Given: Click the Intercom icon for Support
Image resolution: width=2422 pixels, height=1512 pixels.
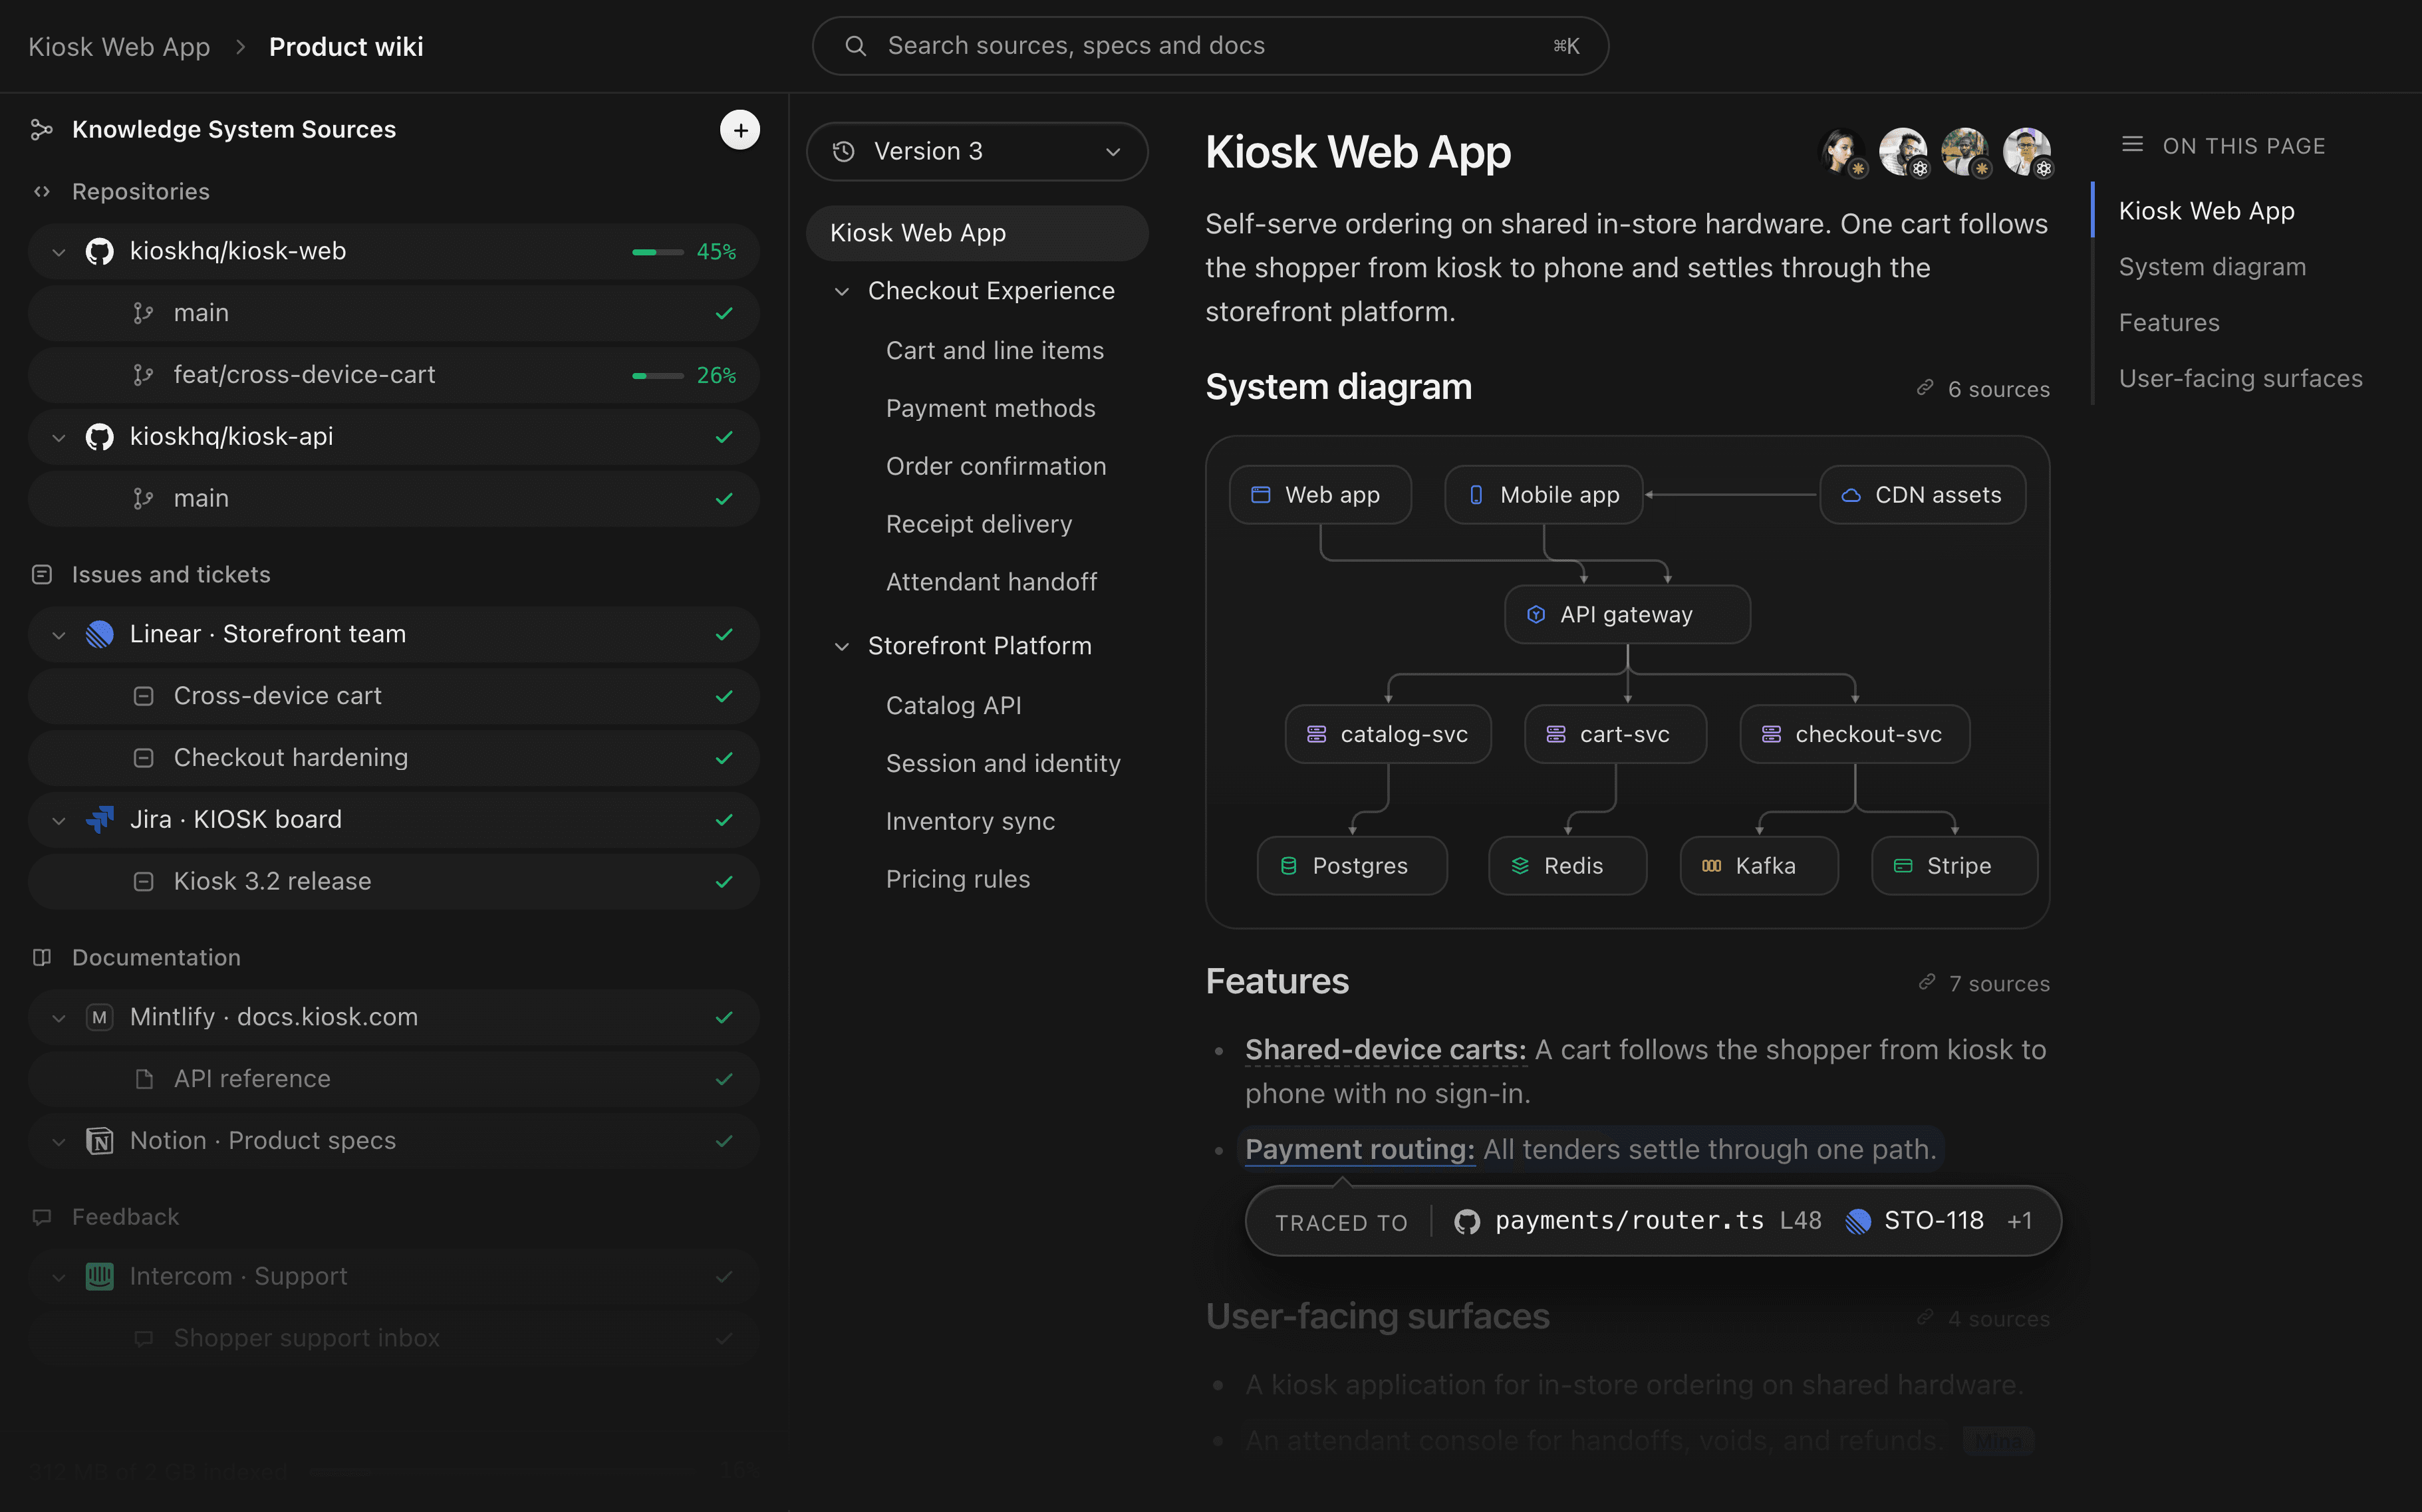Looking at the screenshot, I should point(99,1276).
